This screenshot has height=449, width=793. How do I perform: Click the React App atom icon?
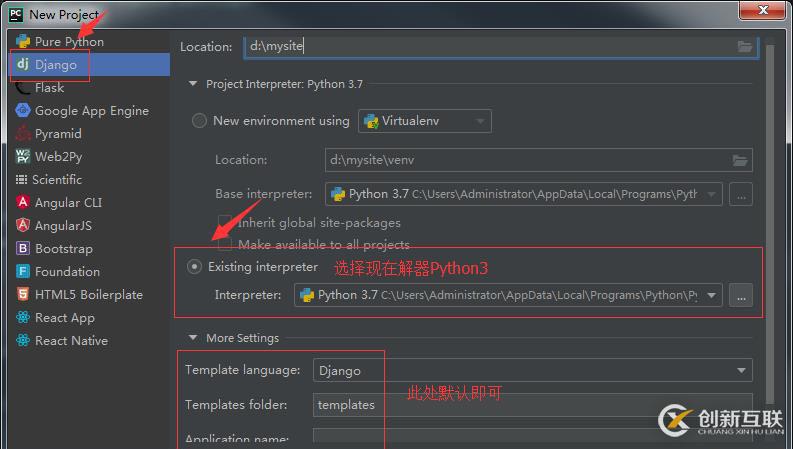(23, 317)
